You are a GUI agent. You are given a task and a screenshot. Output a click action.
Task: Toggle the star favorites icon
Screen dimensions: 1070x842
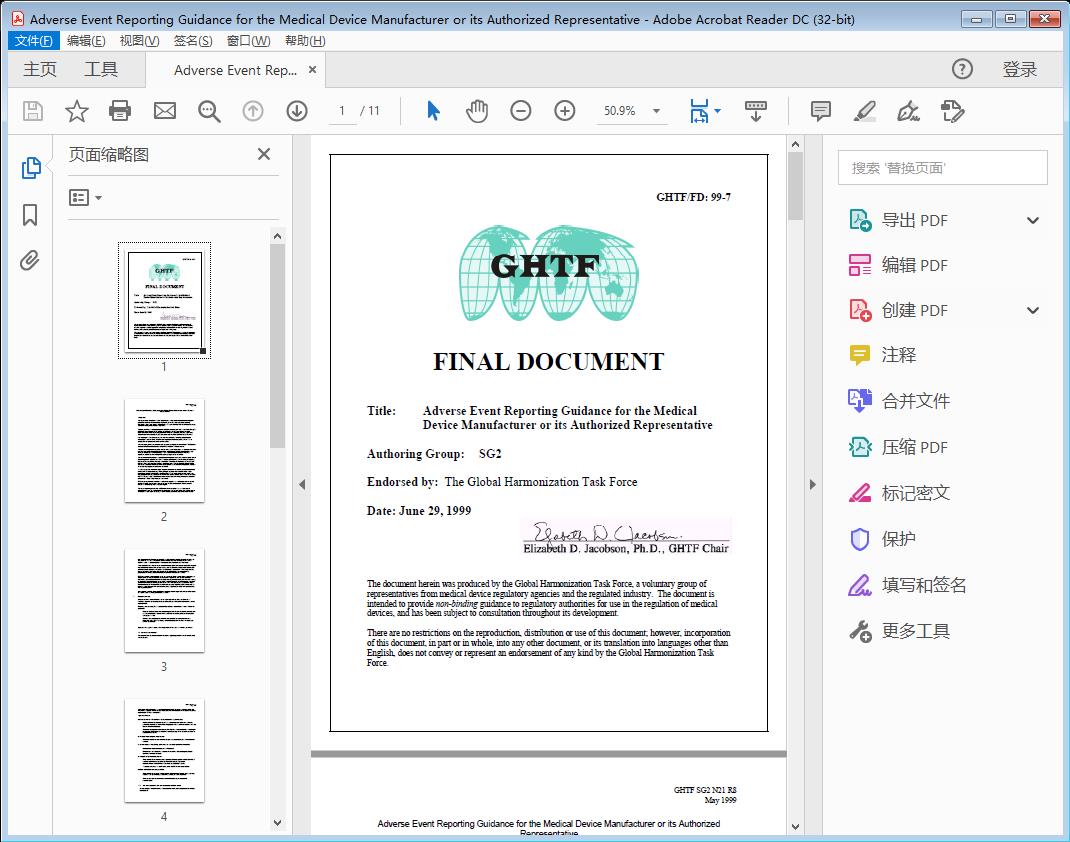(77, 111)
